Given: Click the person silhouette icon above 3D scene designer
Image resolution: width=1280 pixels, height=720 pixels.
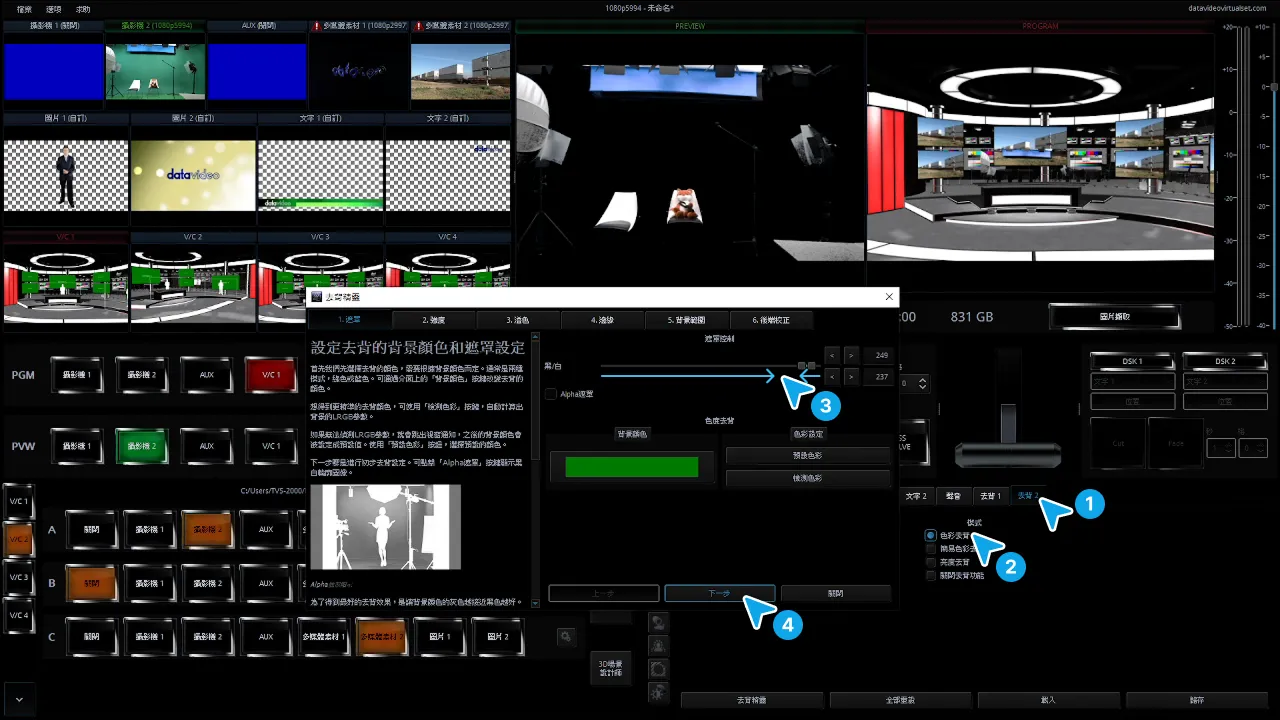Looking at the screenshot, I should pos(658,622).
